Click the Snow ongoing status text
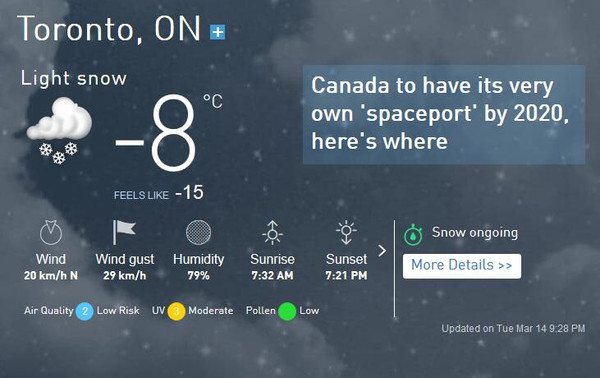 [x=475, y=233]
